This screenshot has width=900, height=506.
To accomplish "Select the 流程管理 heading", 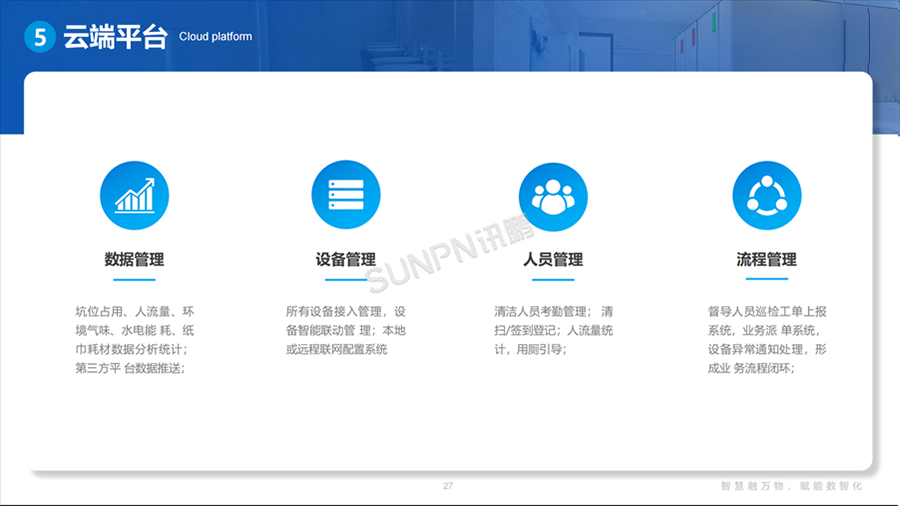I will point(766,260).
